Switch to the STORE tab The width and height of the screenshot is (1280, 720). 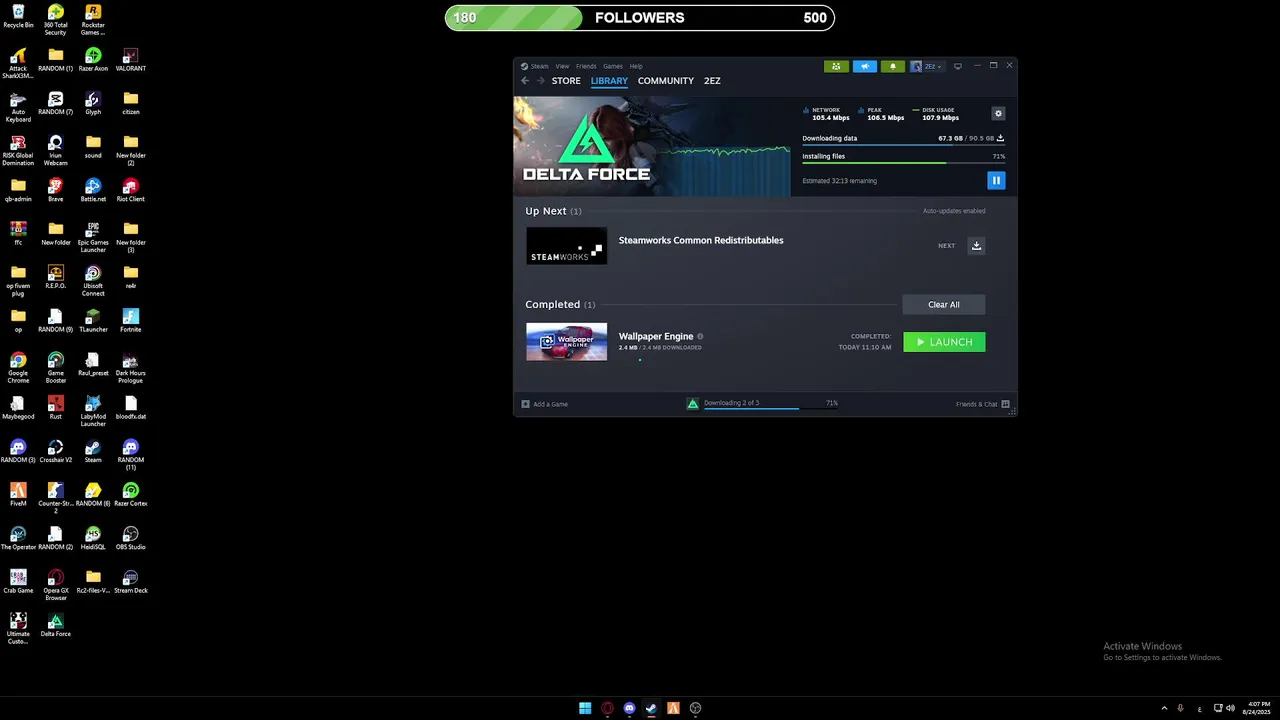(566, 81)
